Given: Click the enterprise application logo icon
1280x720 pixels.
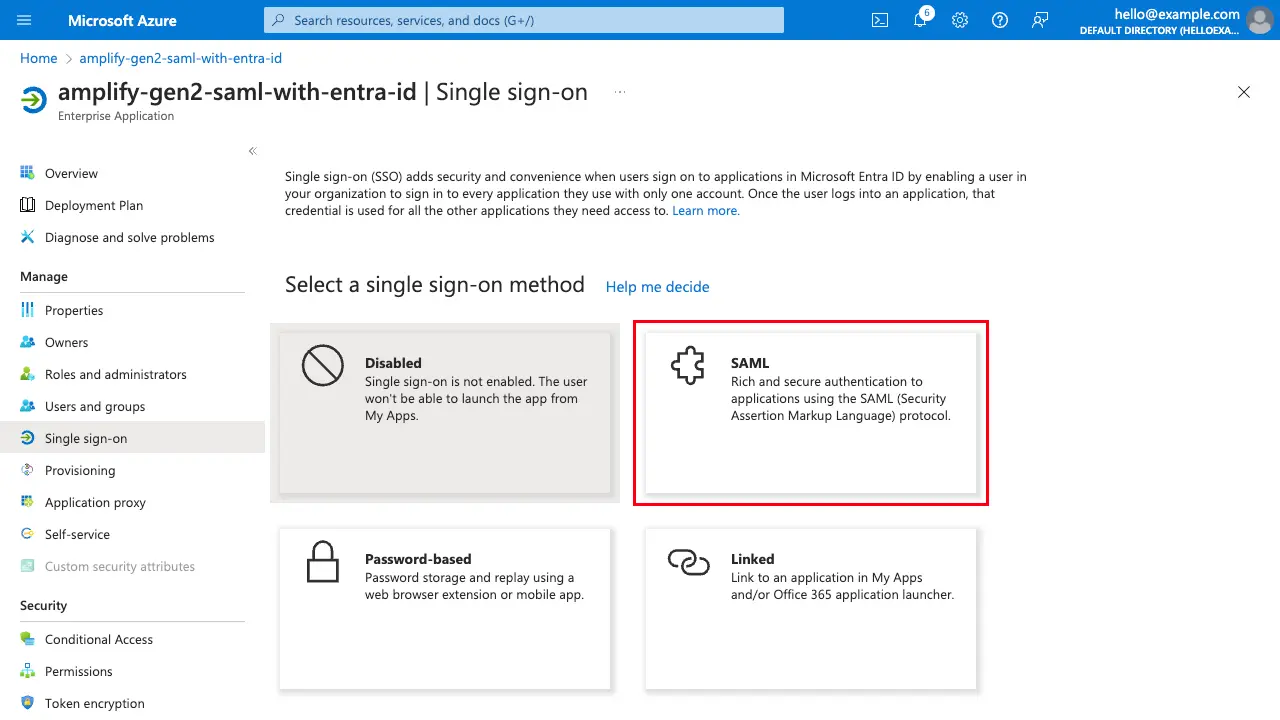Looking at the screenshot, I should click(34, 101).
